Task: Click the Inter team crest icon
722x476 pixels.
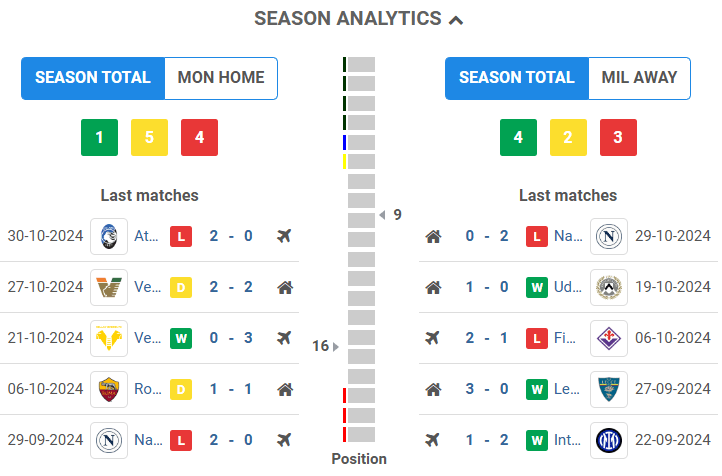Action: point(609,440)
